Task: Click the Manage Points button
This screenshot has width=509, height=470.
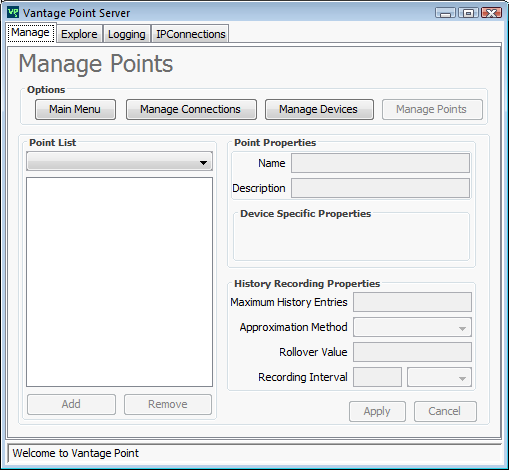Action: [x=432, y=109]
